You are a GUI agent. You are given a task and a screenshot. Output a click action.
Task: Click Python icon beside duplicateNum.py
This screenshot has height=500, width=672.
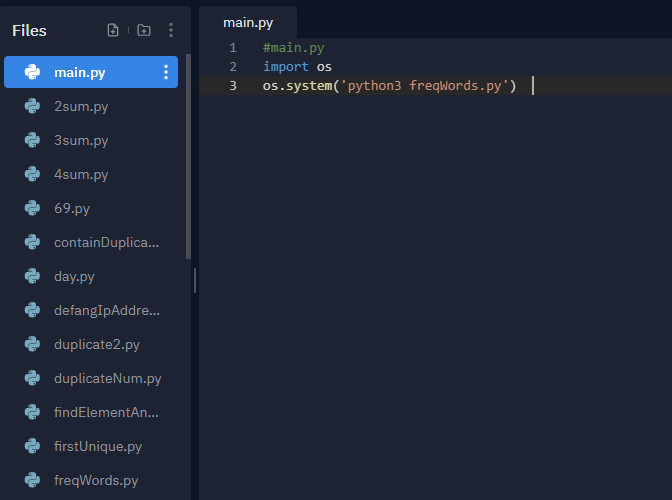click(x=32, y=378)
